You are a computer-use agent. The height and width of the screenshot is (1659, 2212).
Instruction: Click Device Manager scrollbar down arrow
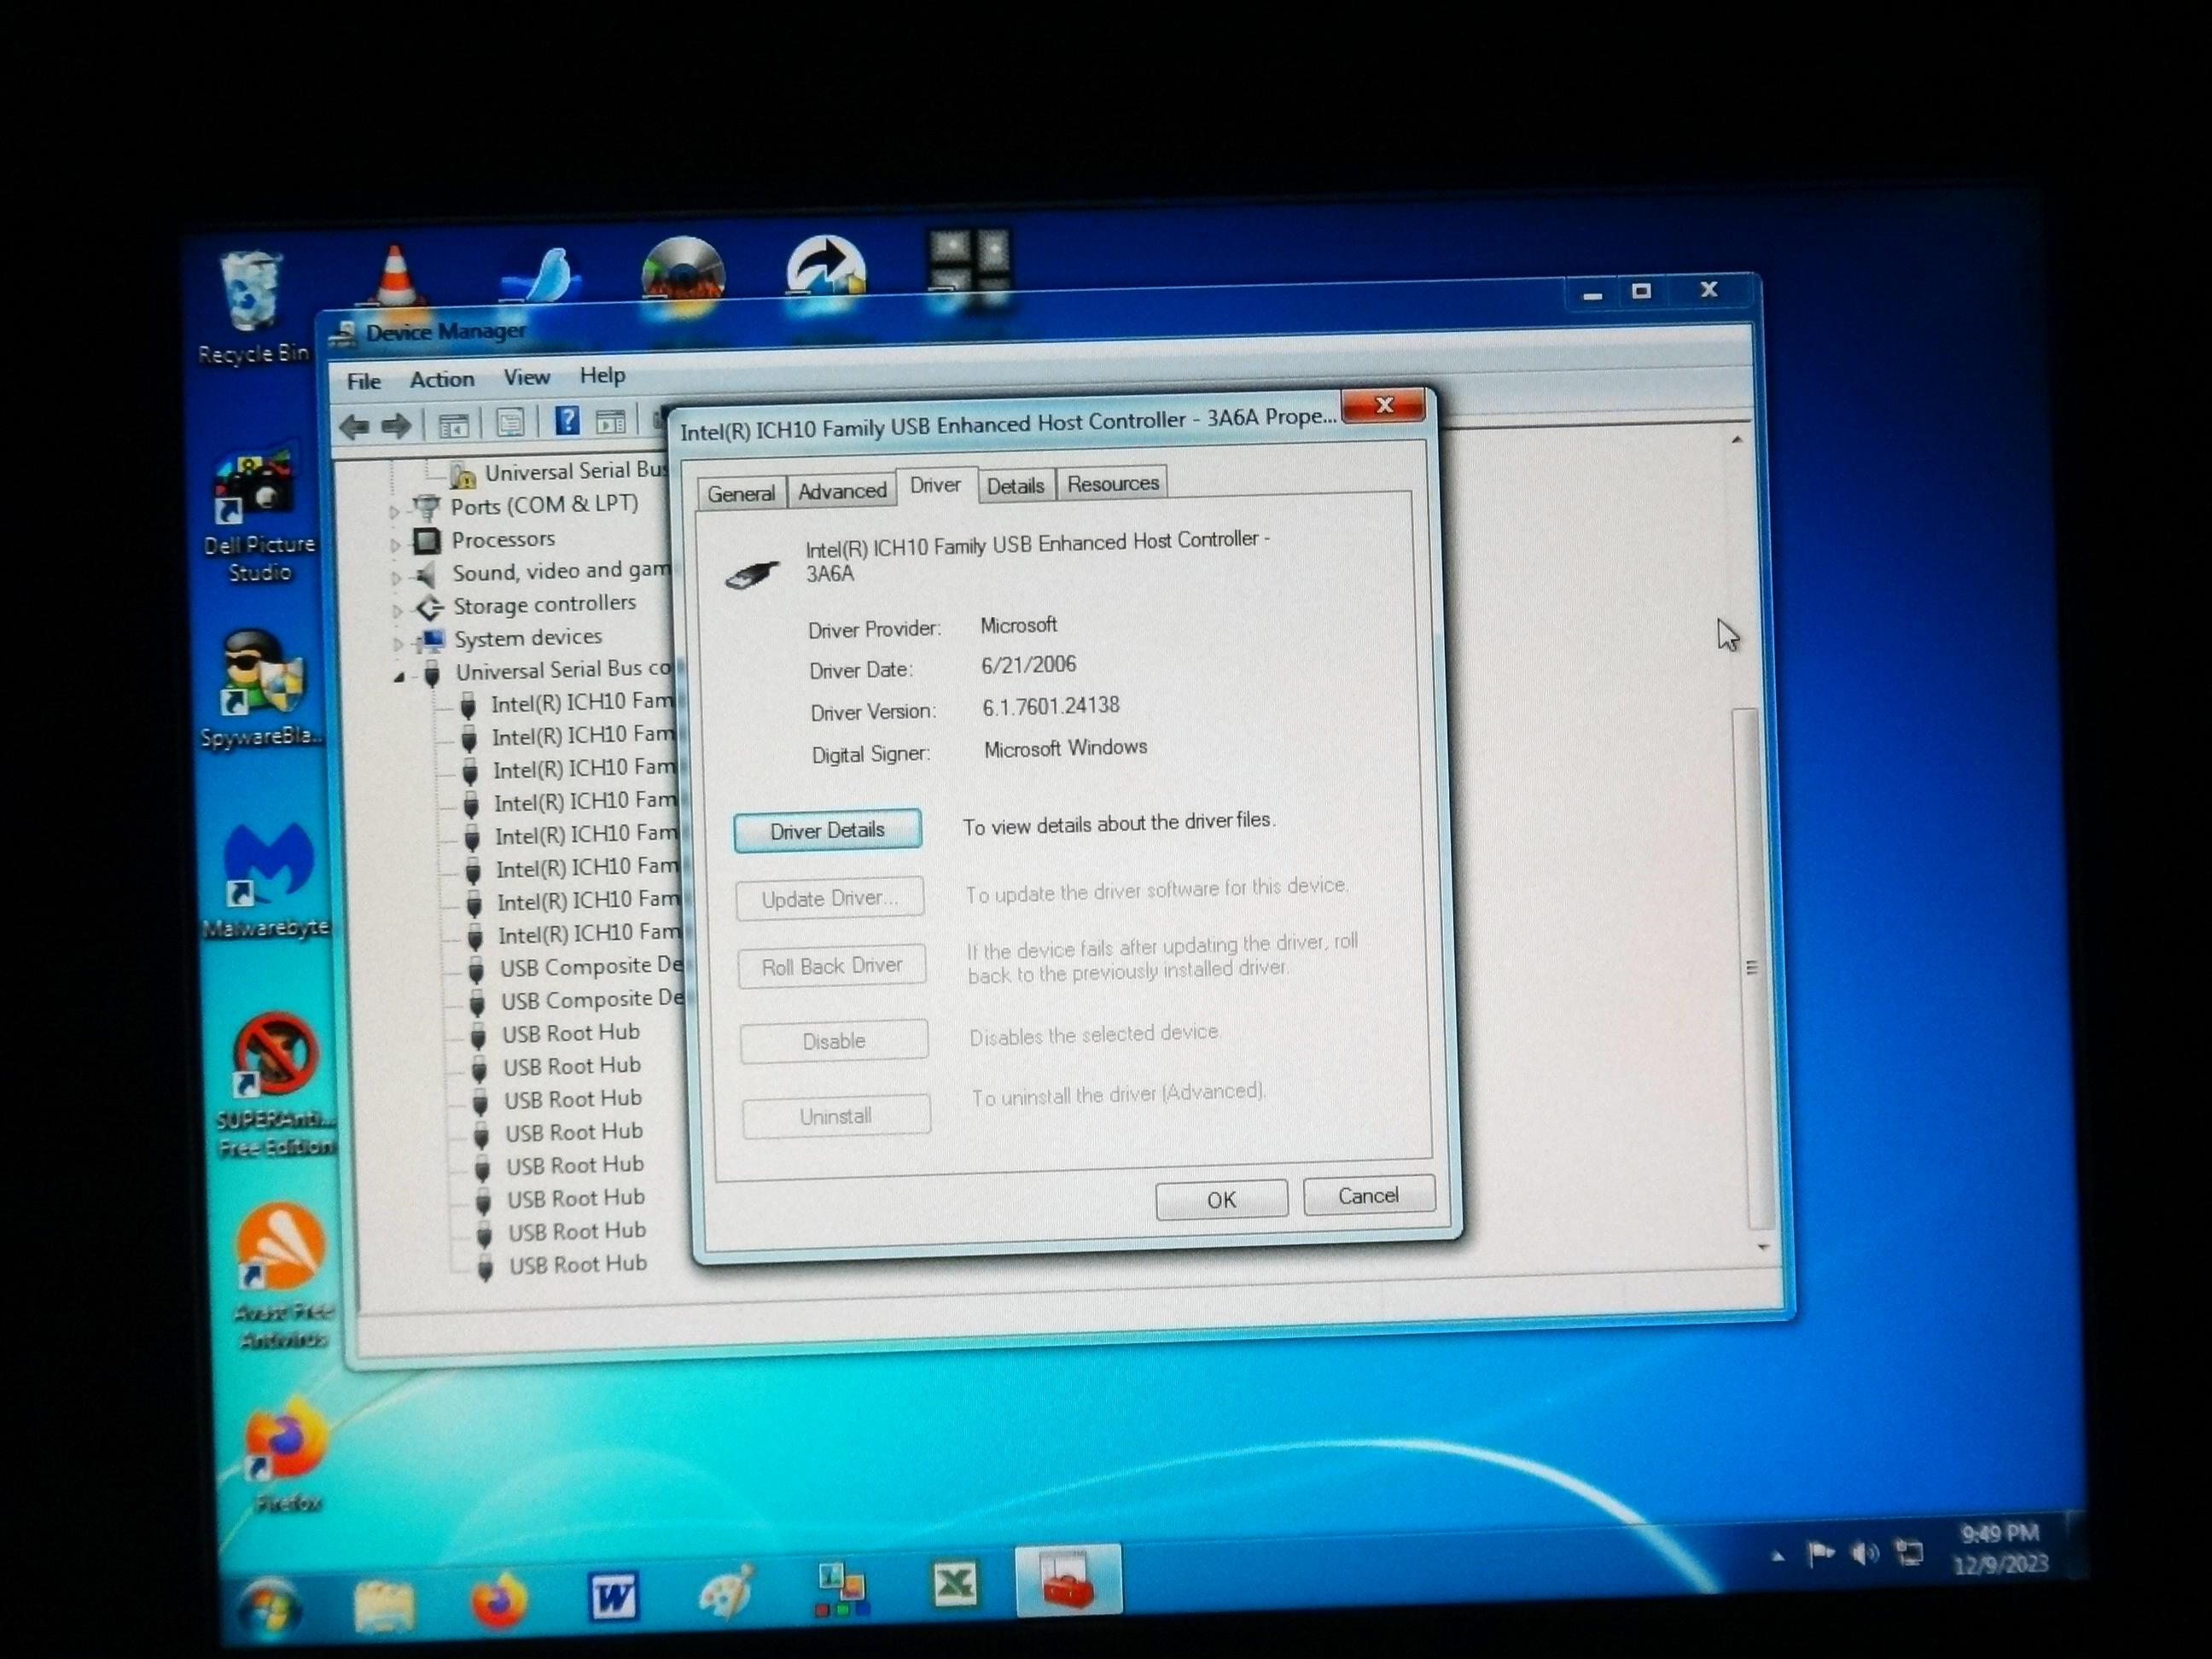coord(1763,1247)
